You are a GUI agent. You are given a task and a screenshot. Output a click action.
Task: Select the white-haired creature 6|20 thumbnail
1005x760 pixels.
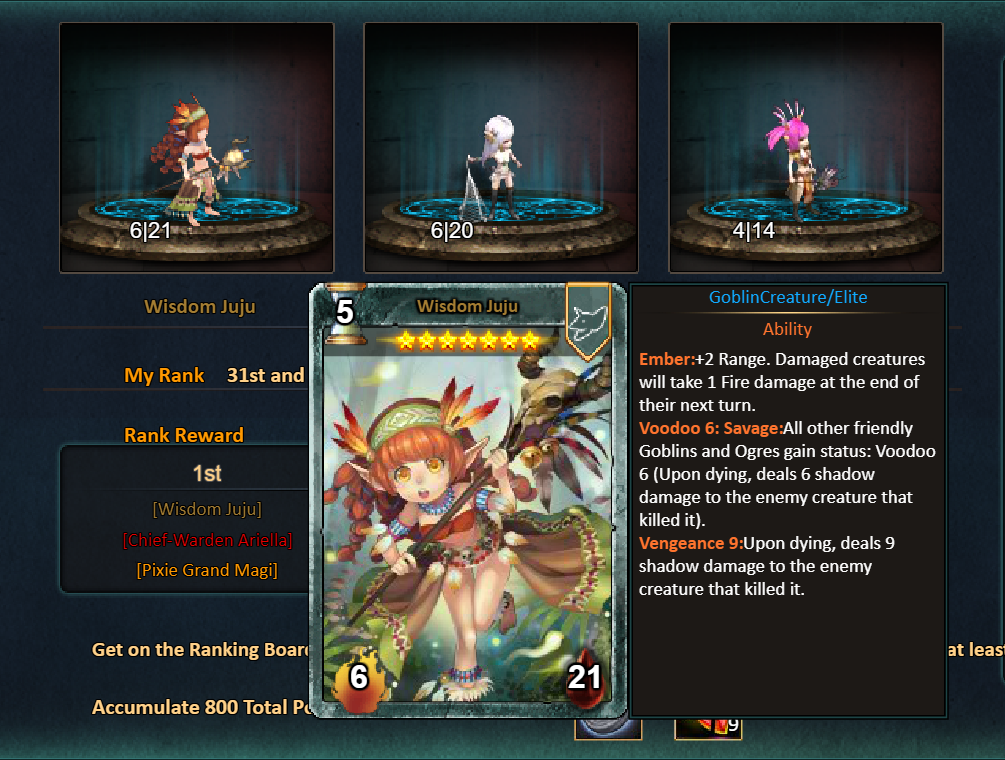pos(501,148)
